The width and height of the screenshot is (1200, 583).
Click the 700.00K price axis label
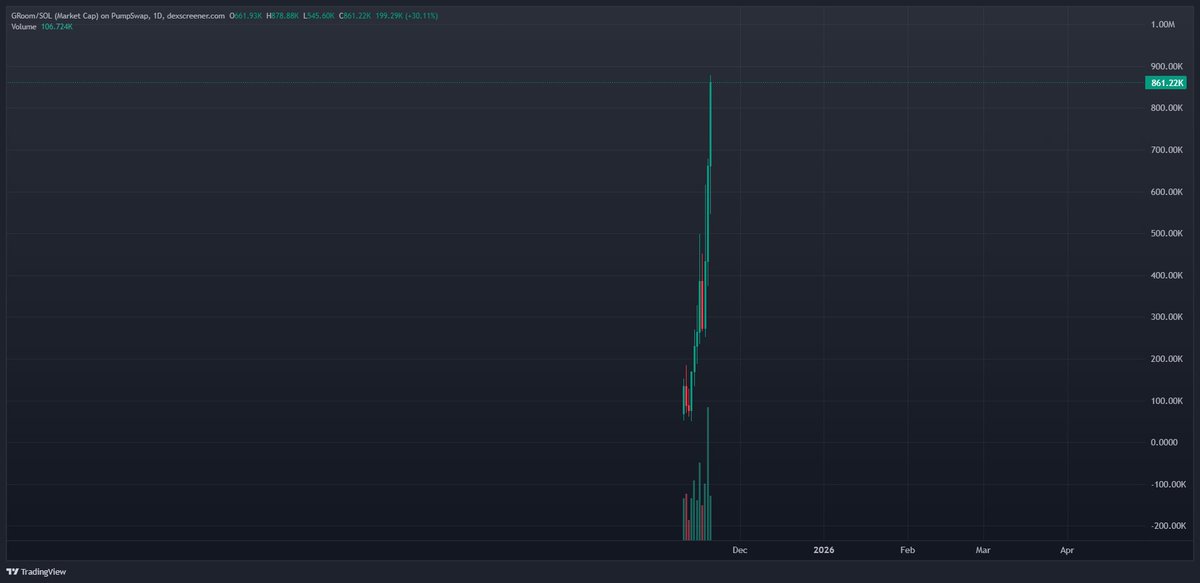click(1166, 150)
